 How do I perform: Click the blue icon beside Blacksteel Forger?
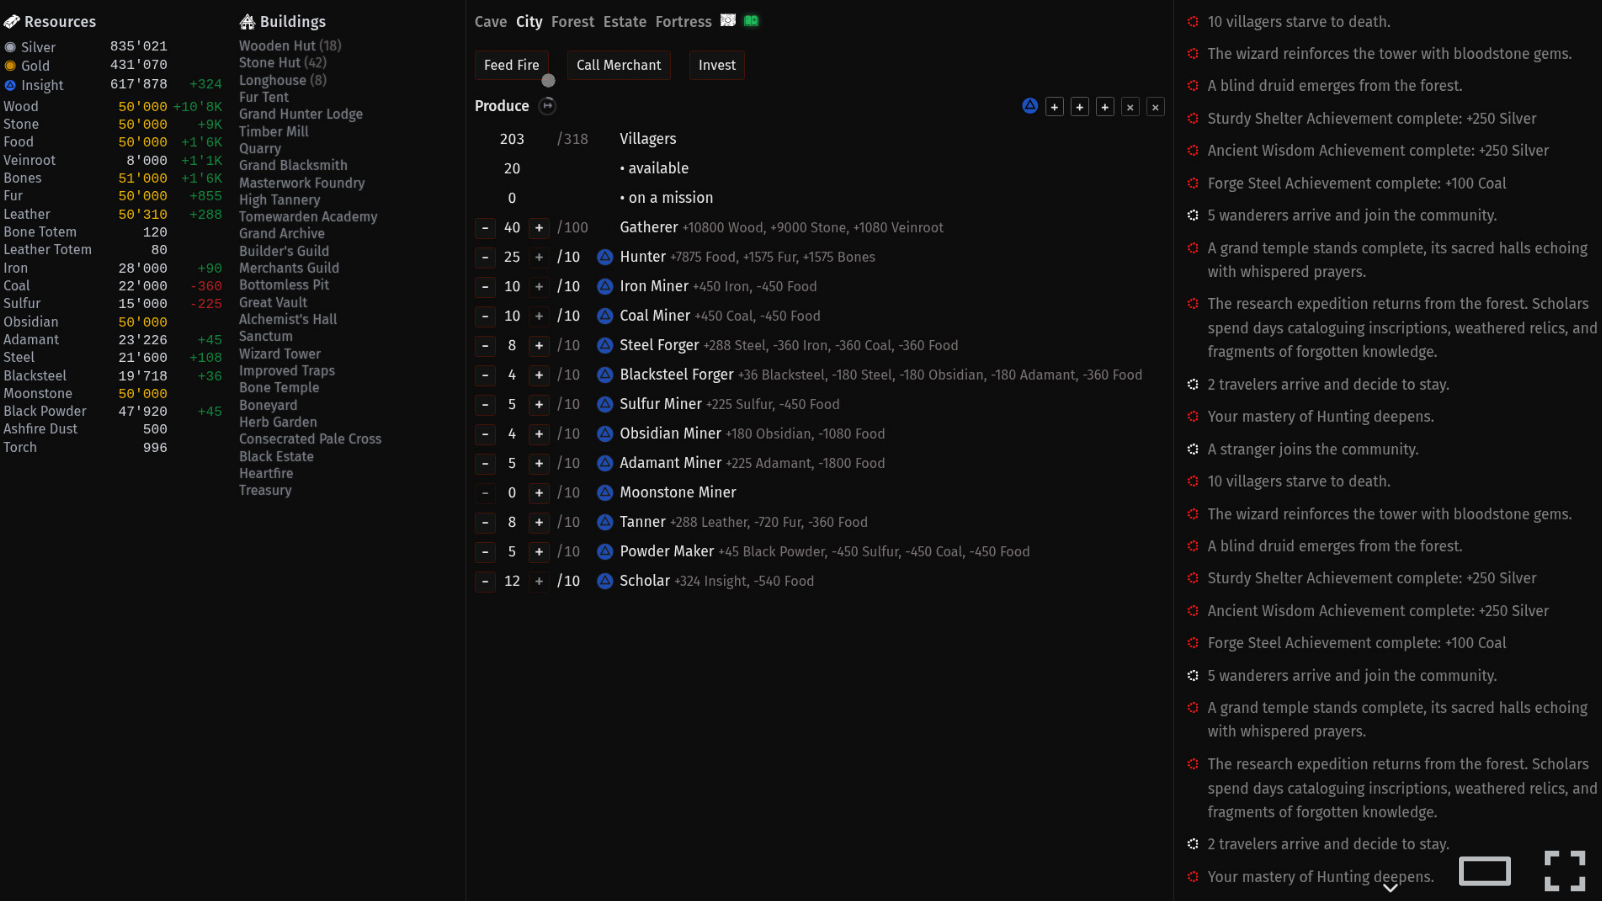[x=605, y=375]
